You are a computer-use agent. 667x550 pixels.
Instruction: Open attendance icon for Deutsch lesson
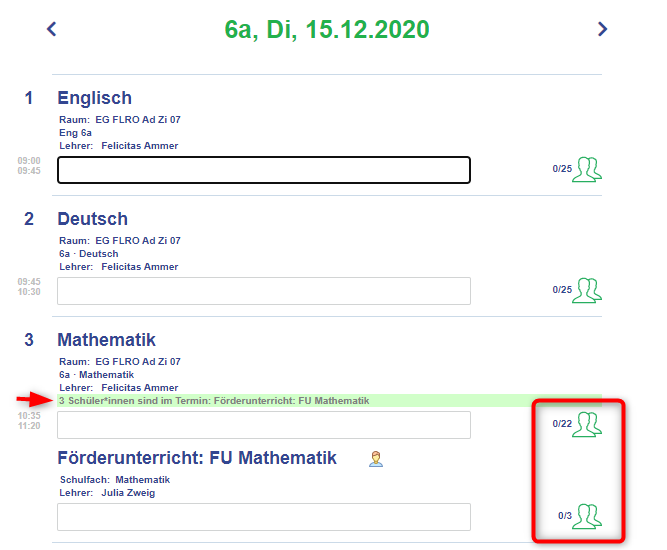587,290
